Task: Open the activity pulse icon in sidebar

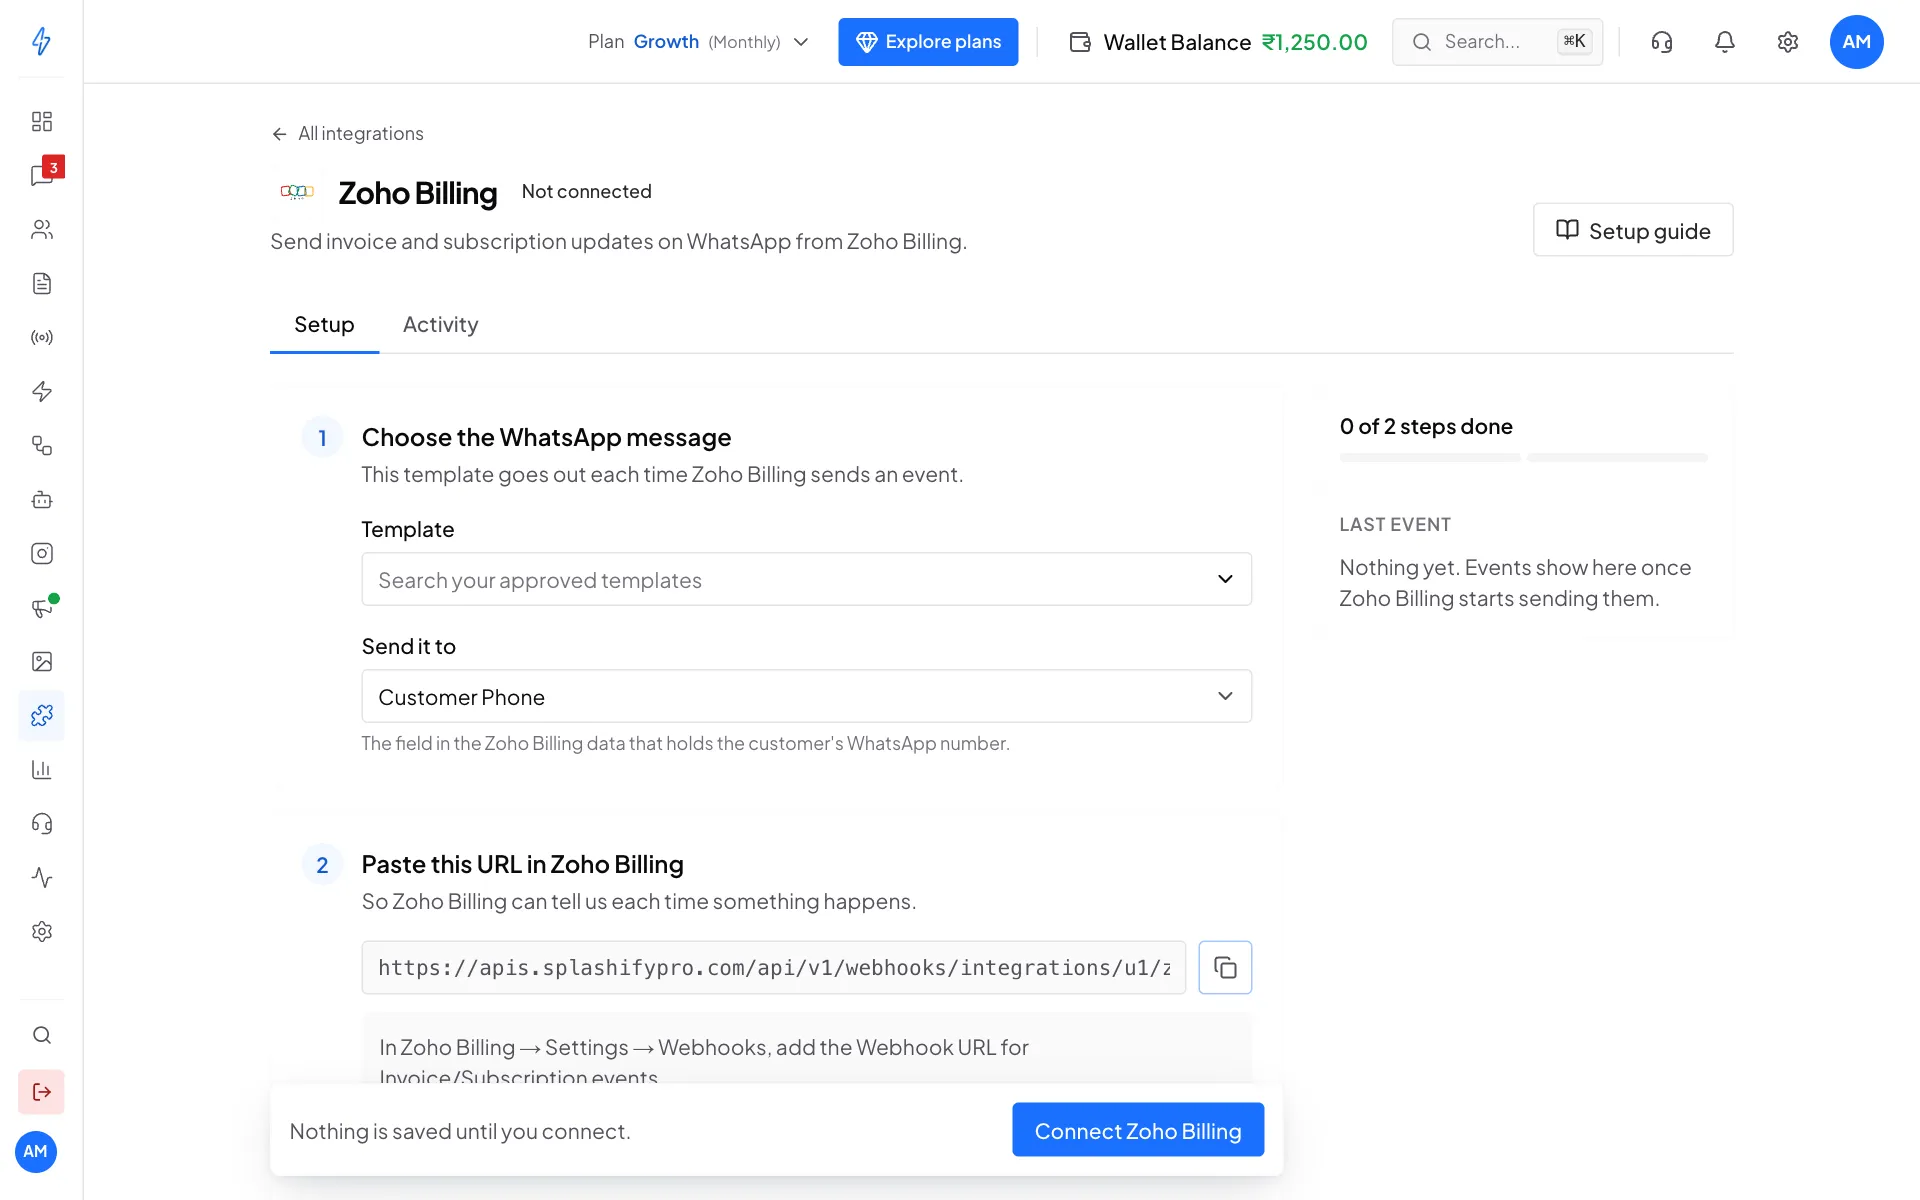Action: [41, 877]
